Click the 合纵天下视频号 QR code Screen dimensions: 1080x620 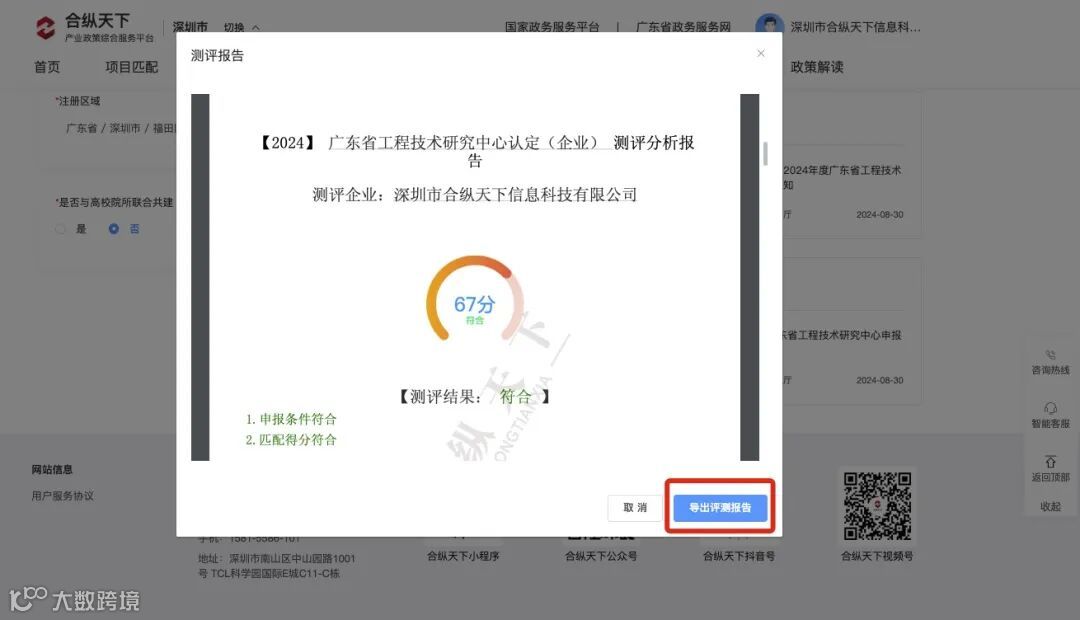tap(877, 506)
